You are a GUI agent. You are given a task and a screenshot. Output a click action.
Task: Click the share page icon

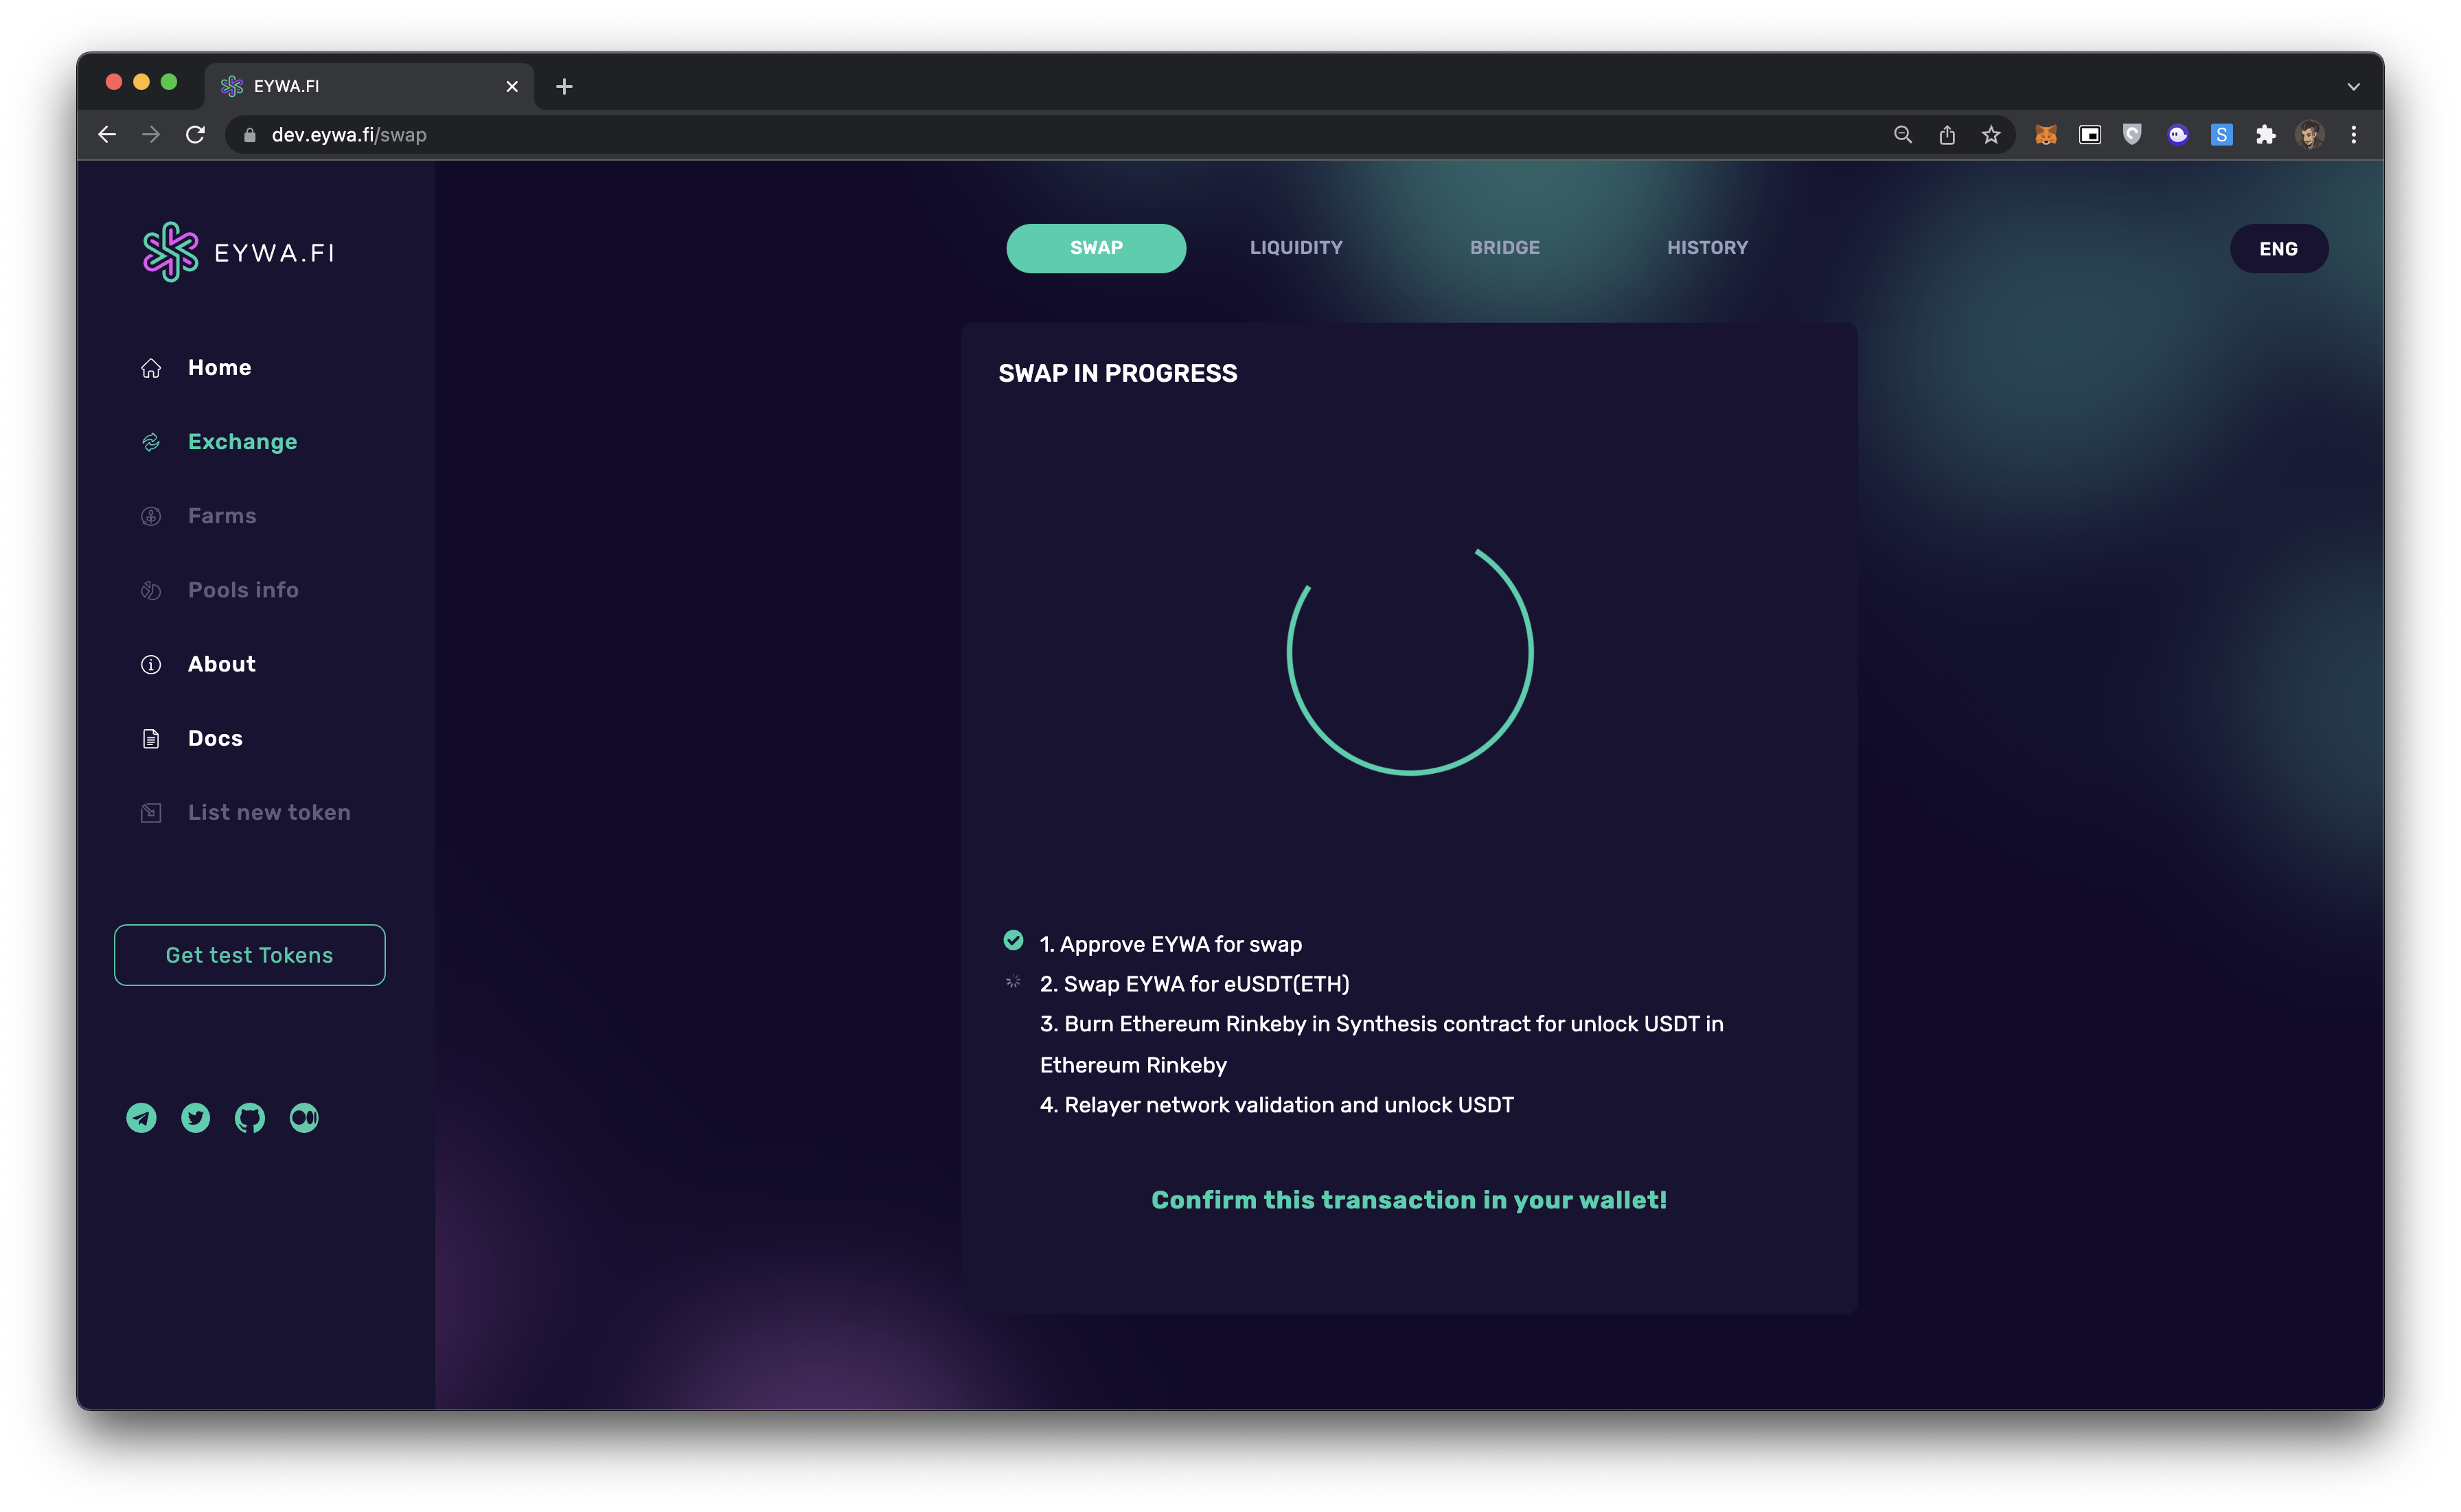tap(1947, 135)
